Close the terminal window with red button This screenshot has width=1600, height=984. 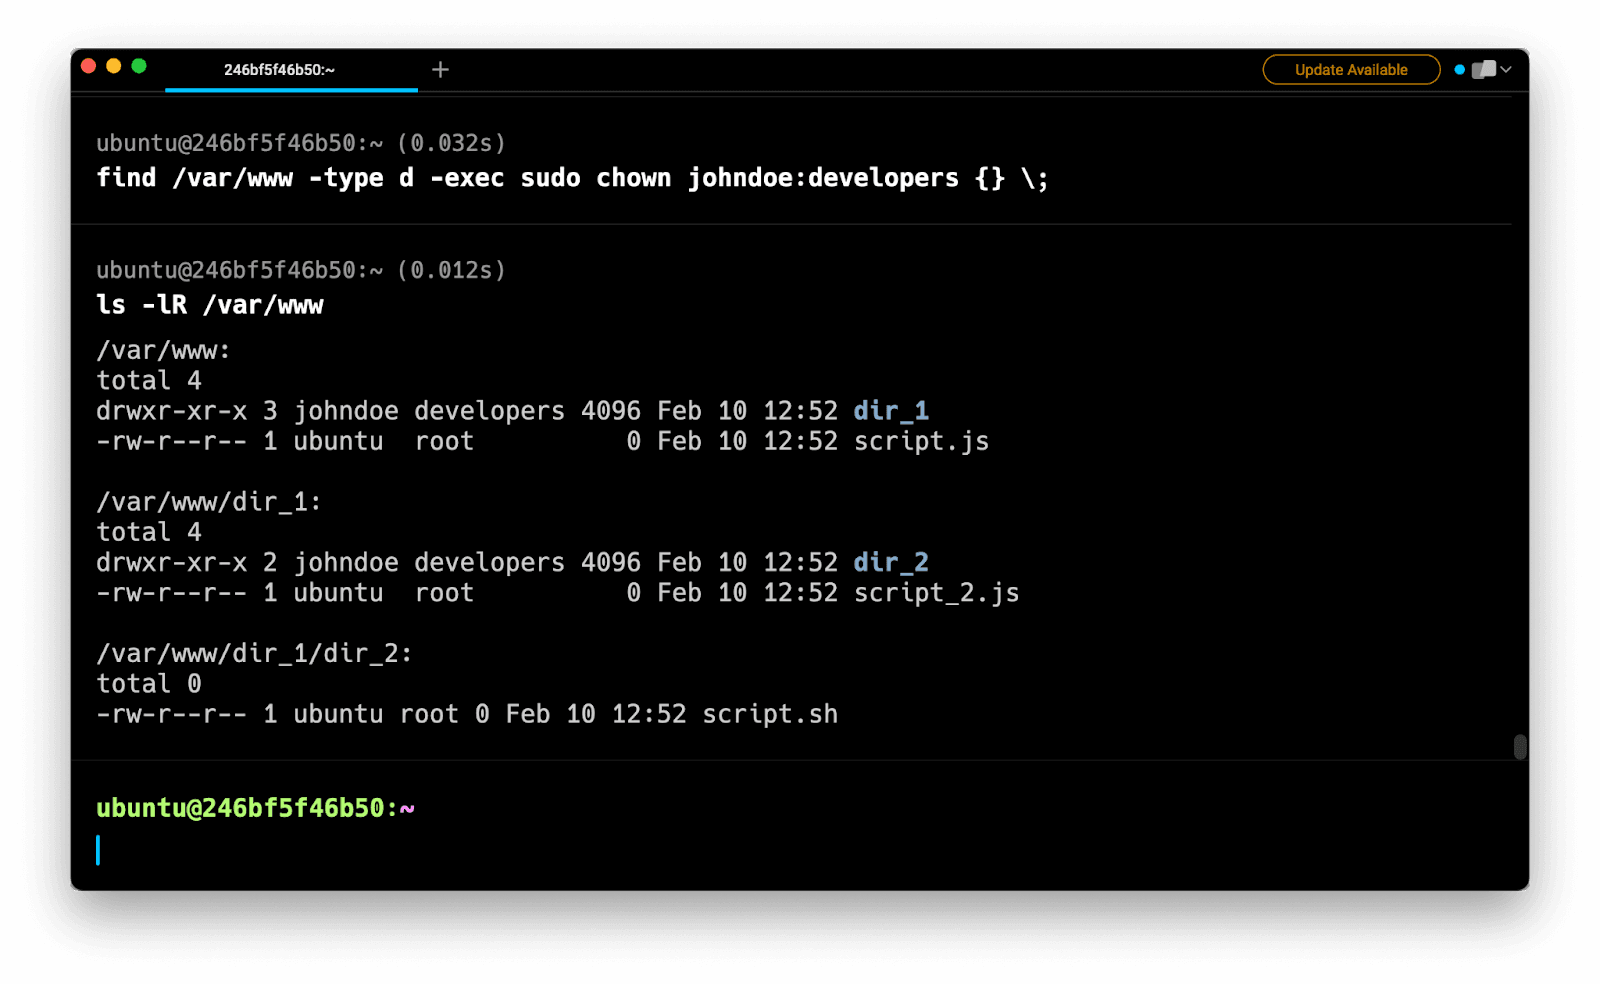(88, 66)
